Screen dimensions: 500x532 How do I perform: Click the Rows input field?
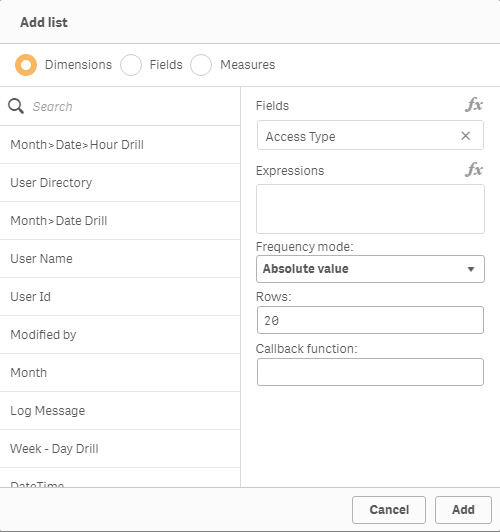pyautogui.click(x=370, y=320)
